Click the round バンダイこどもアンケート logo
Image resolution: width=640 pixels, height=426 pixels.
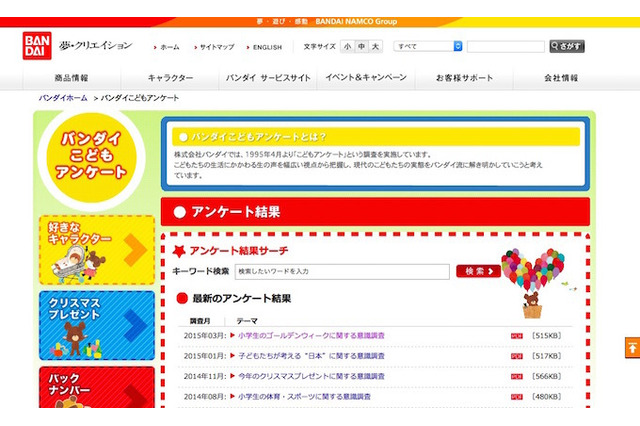pos(91,158)
